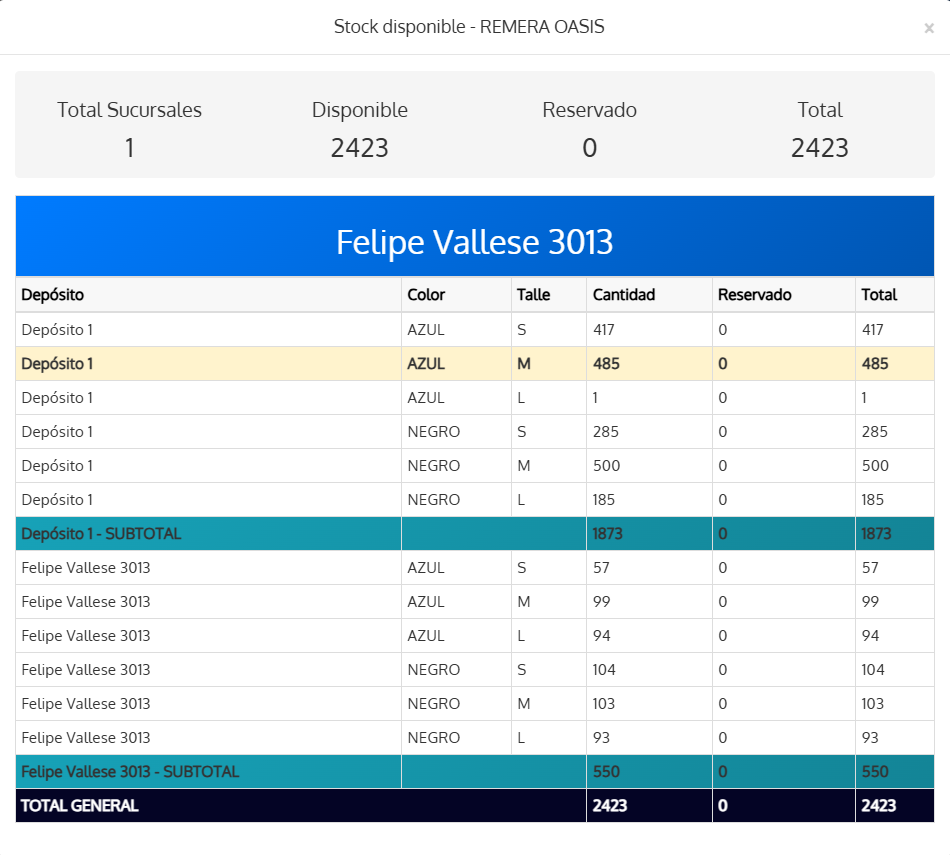The width and height of the screenshot is (950, 855).
Task: Select the highlighted AZUL M Depósito 1 row
Action: coord(475,364)
